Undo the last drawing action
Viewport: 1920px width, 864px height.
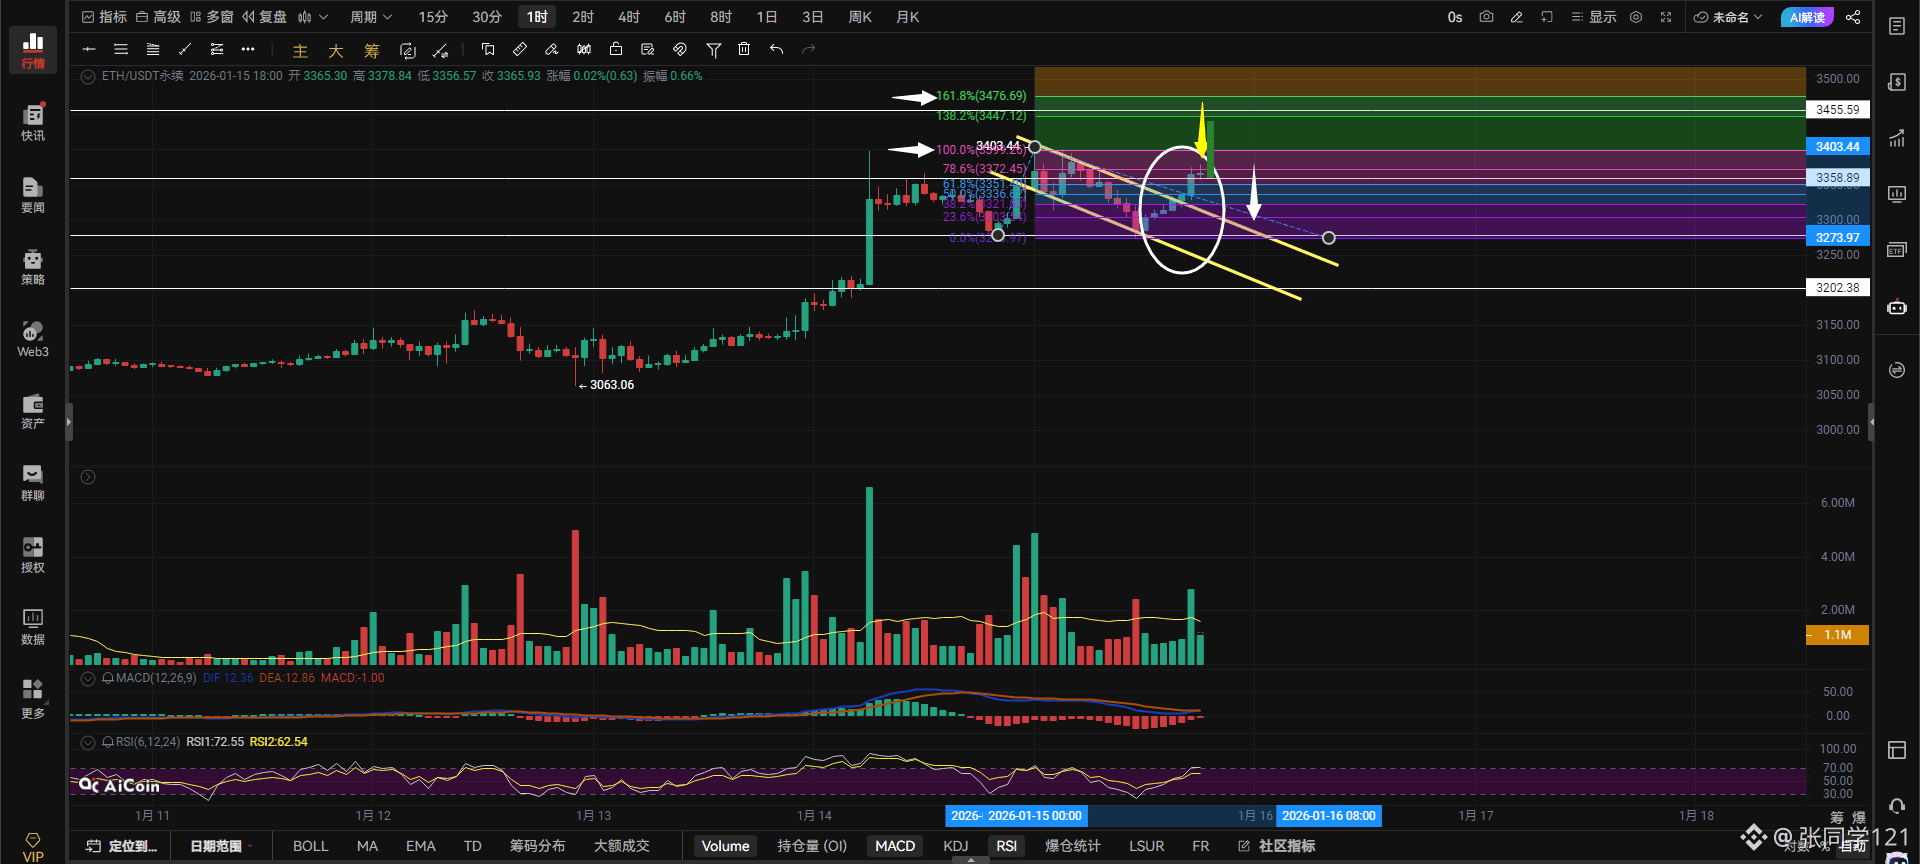(x=776, y=49)
